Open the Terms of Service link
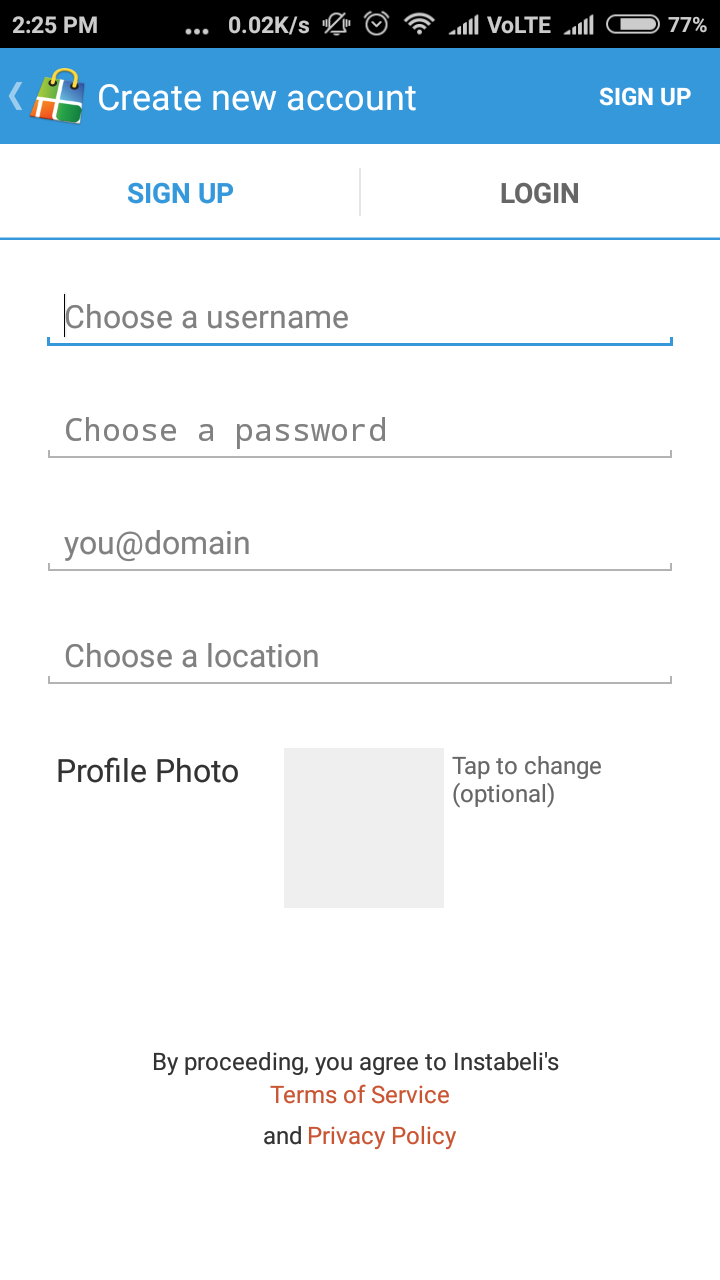Screen dimensions: 720x1280 click(x=360, y=1095)
